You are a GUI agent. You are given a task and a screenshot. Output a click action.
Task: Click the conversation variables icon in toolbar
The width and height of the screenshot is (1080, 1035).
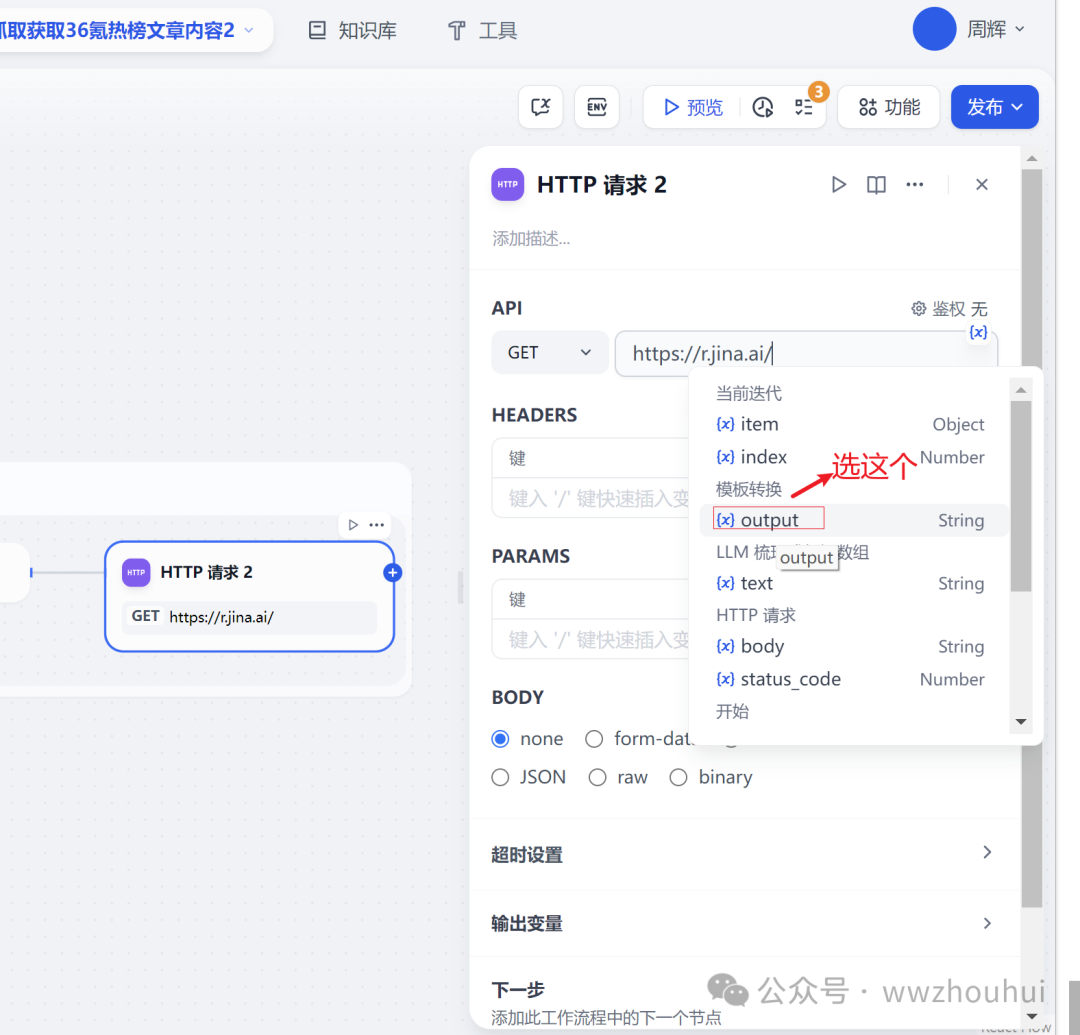point(541,107)
